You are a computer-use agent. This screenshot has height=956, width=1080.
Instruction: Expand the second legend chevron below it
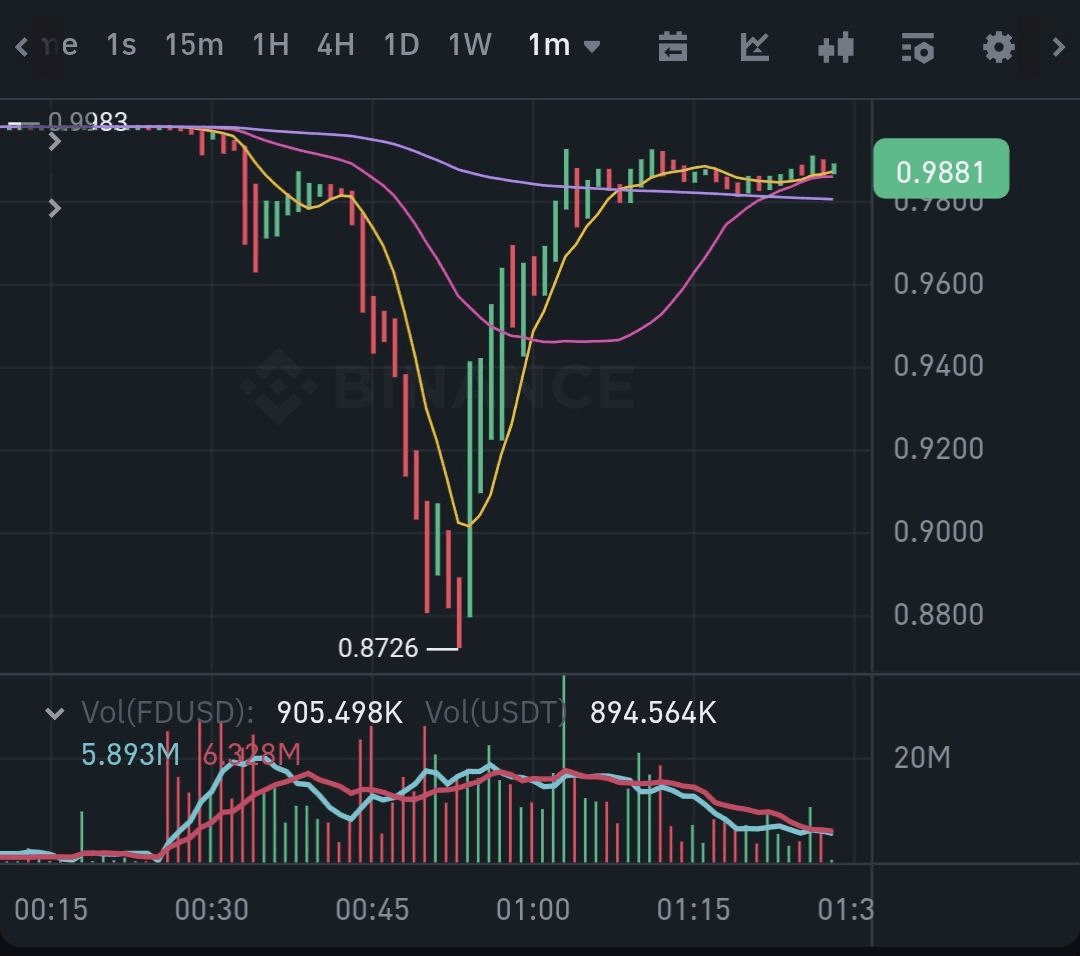pos(55,209)
